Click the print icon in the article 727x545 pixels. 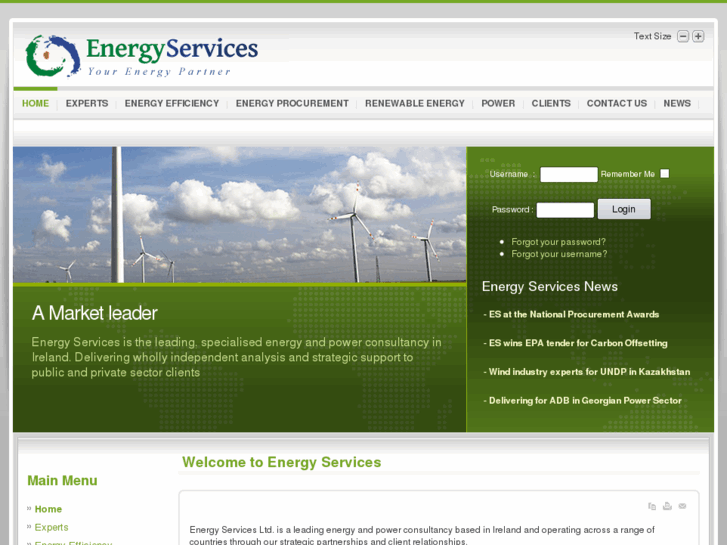[x=667, y=506]
